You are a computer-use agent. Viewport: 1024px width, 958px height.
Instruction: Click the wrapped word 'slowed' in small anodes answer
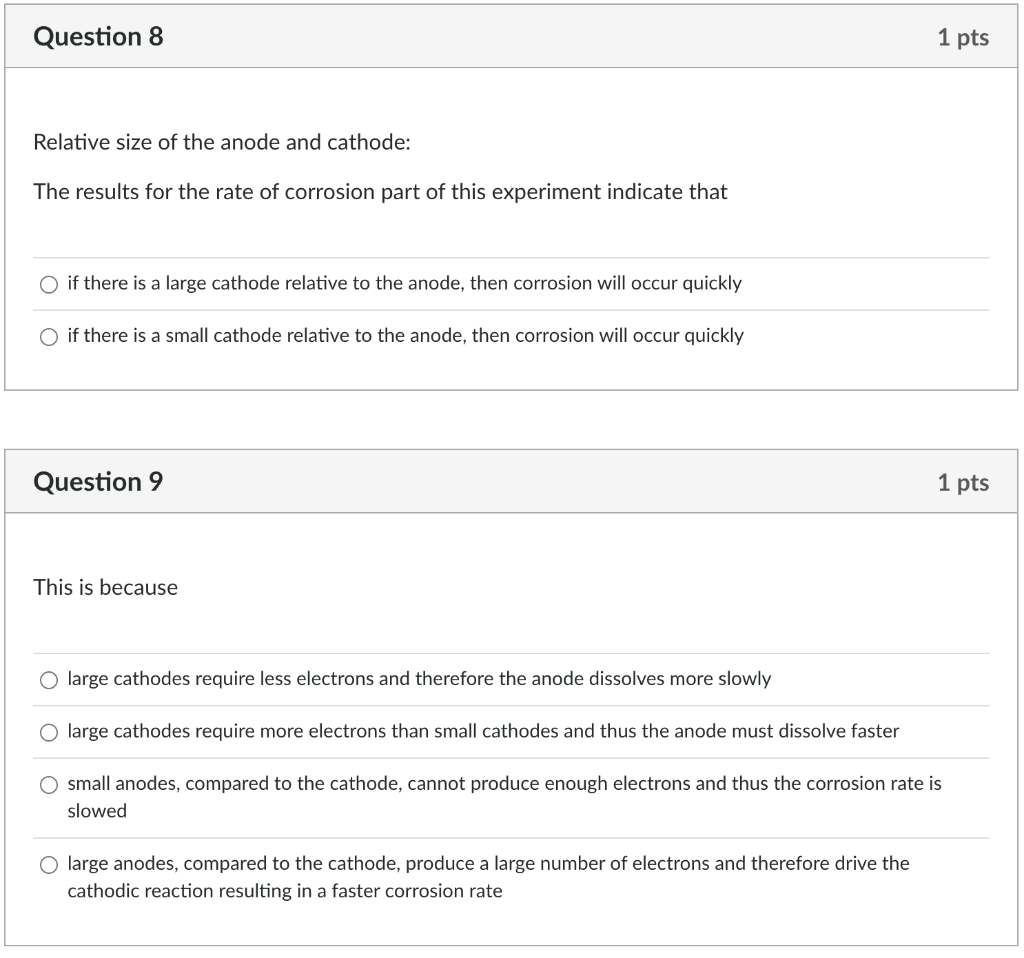pyautogui.click(x=97, y=811)
